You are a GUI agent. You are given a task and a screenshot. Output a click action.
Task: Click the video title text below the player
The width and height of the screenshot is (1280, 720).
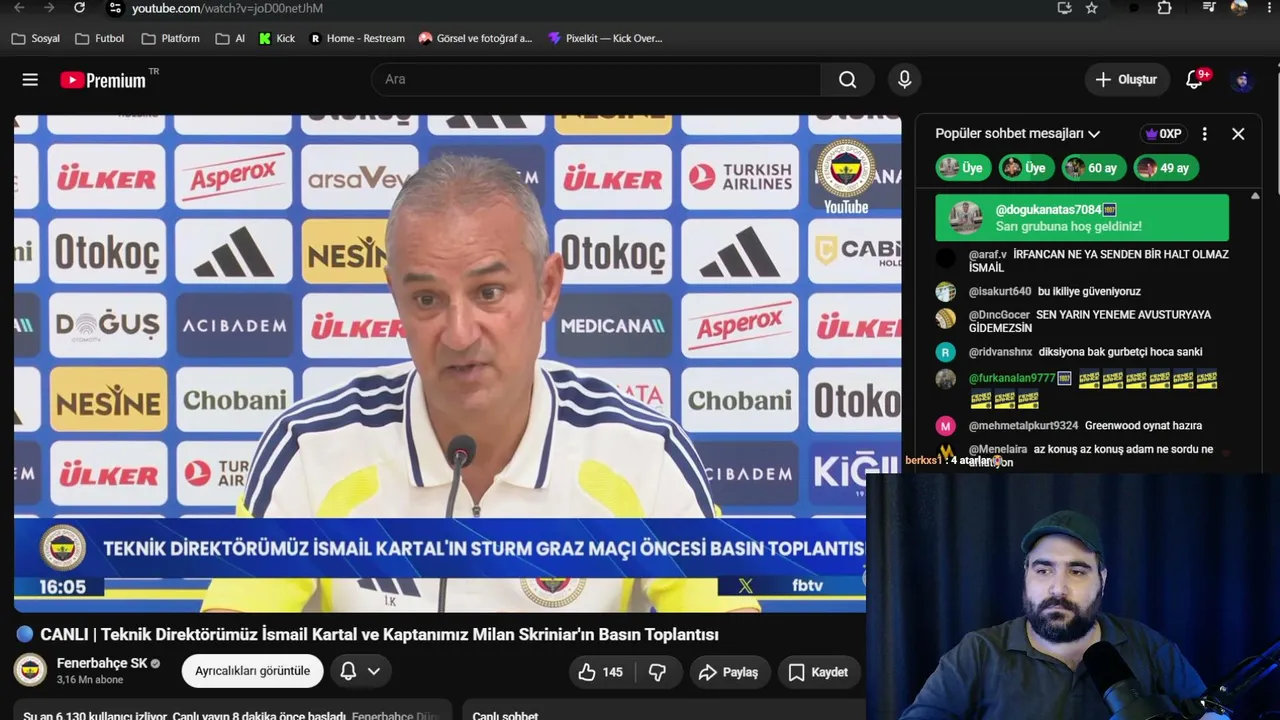tap(379, 635)
